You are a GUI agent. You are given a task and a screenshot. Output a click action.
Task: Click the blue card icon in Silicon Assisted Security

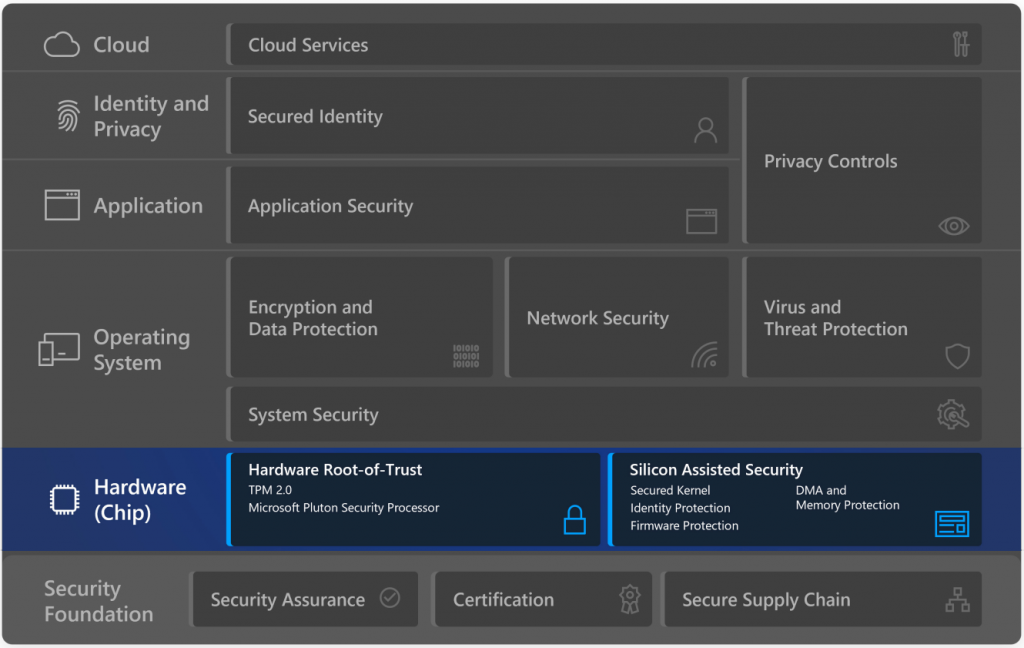pos(951,523)
